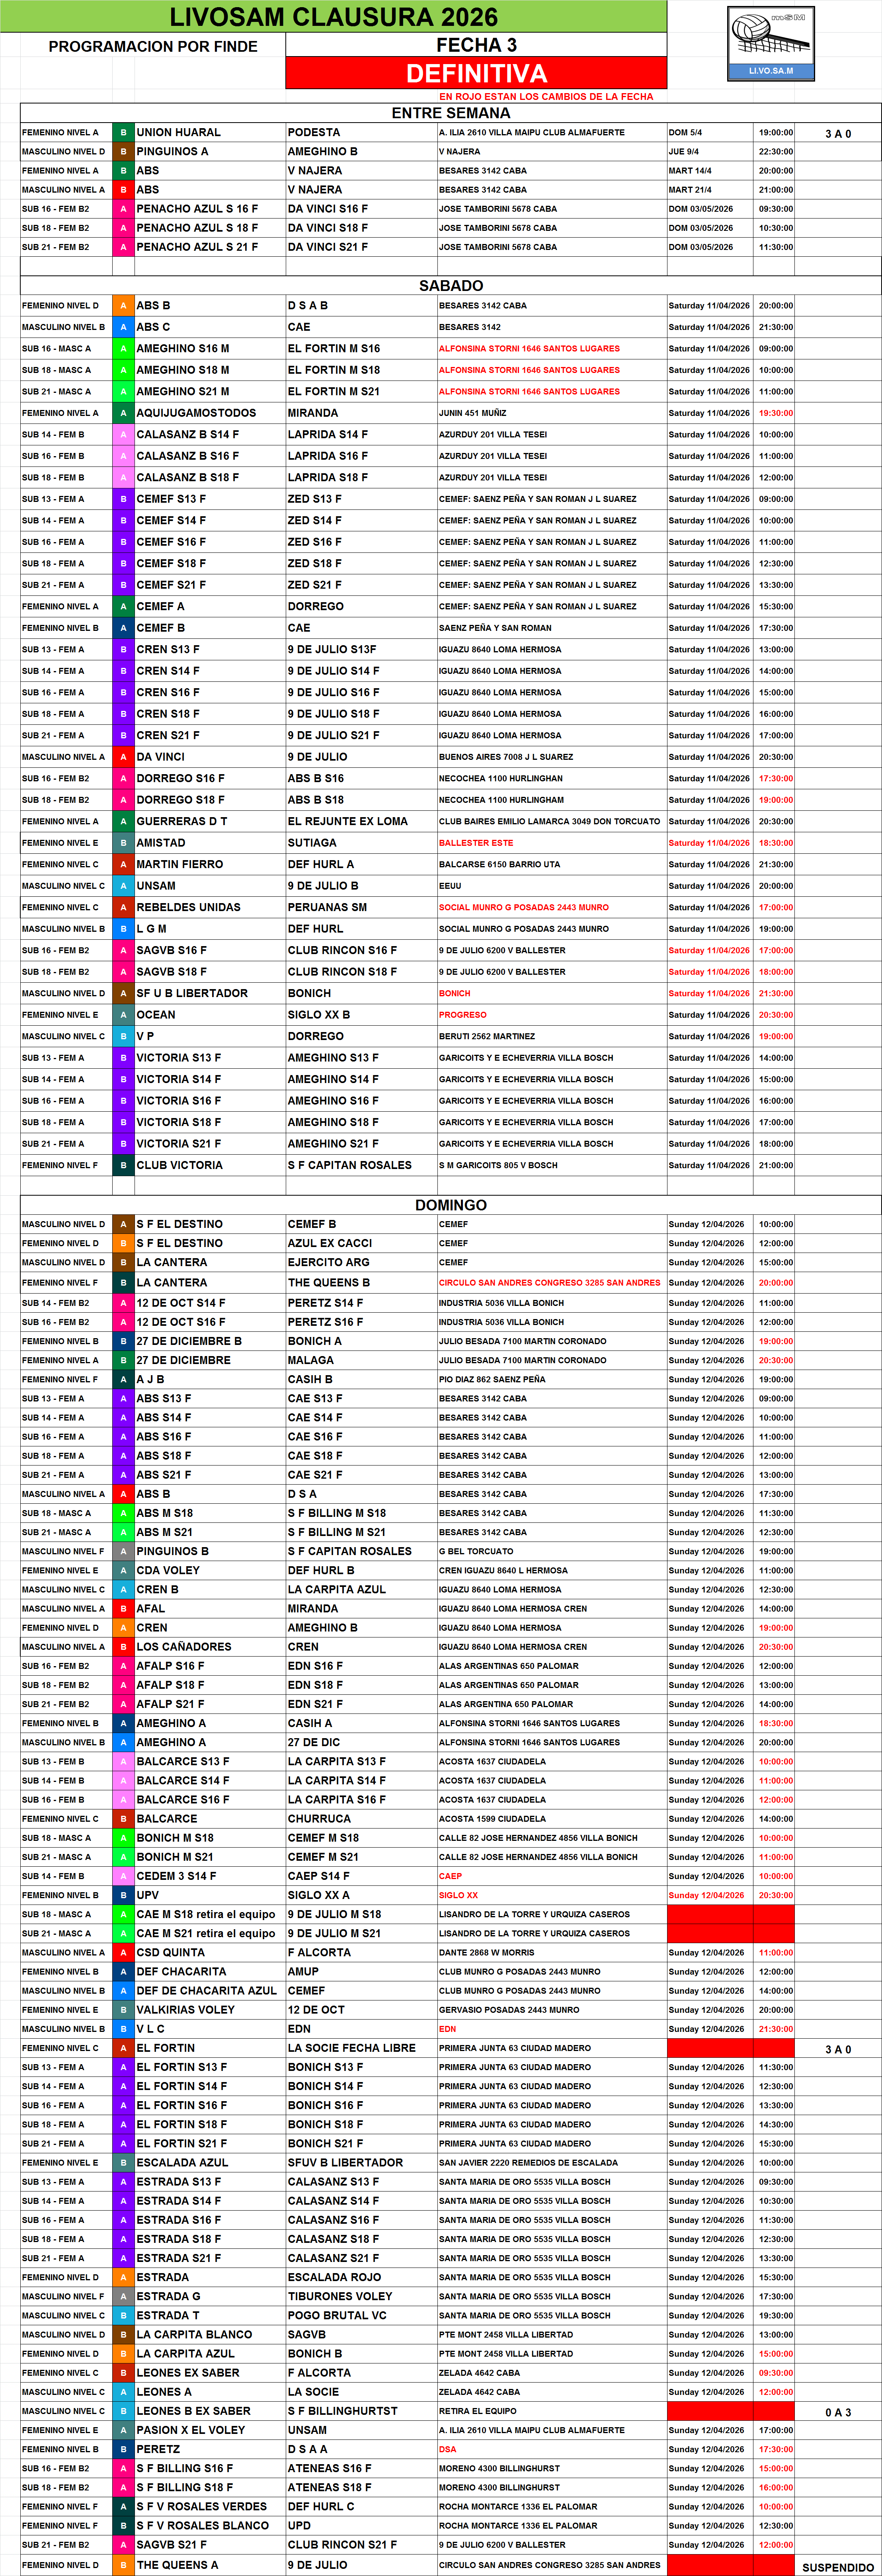Select the 0 A 3 result cell
Screen dimensions: 882x2576
tap(837, 2412)
